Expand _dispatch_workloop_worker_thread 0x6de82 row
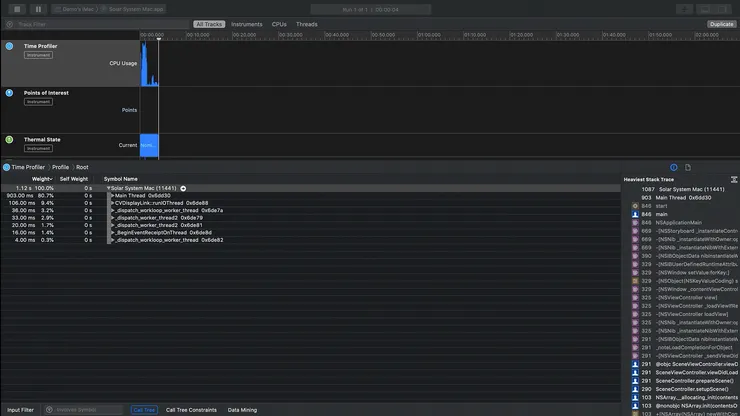Screen dimensions: 740x416 (112, 240)
